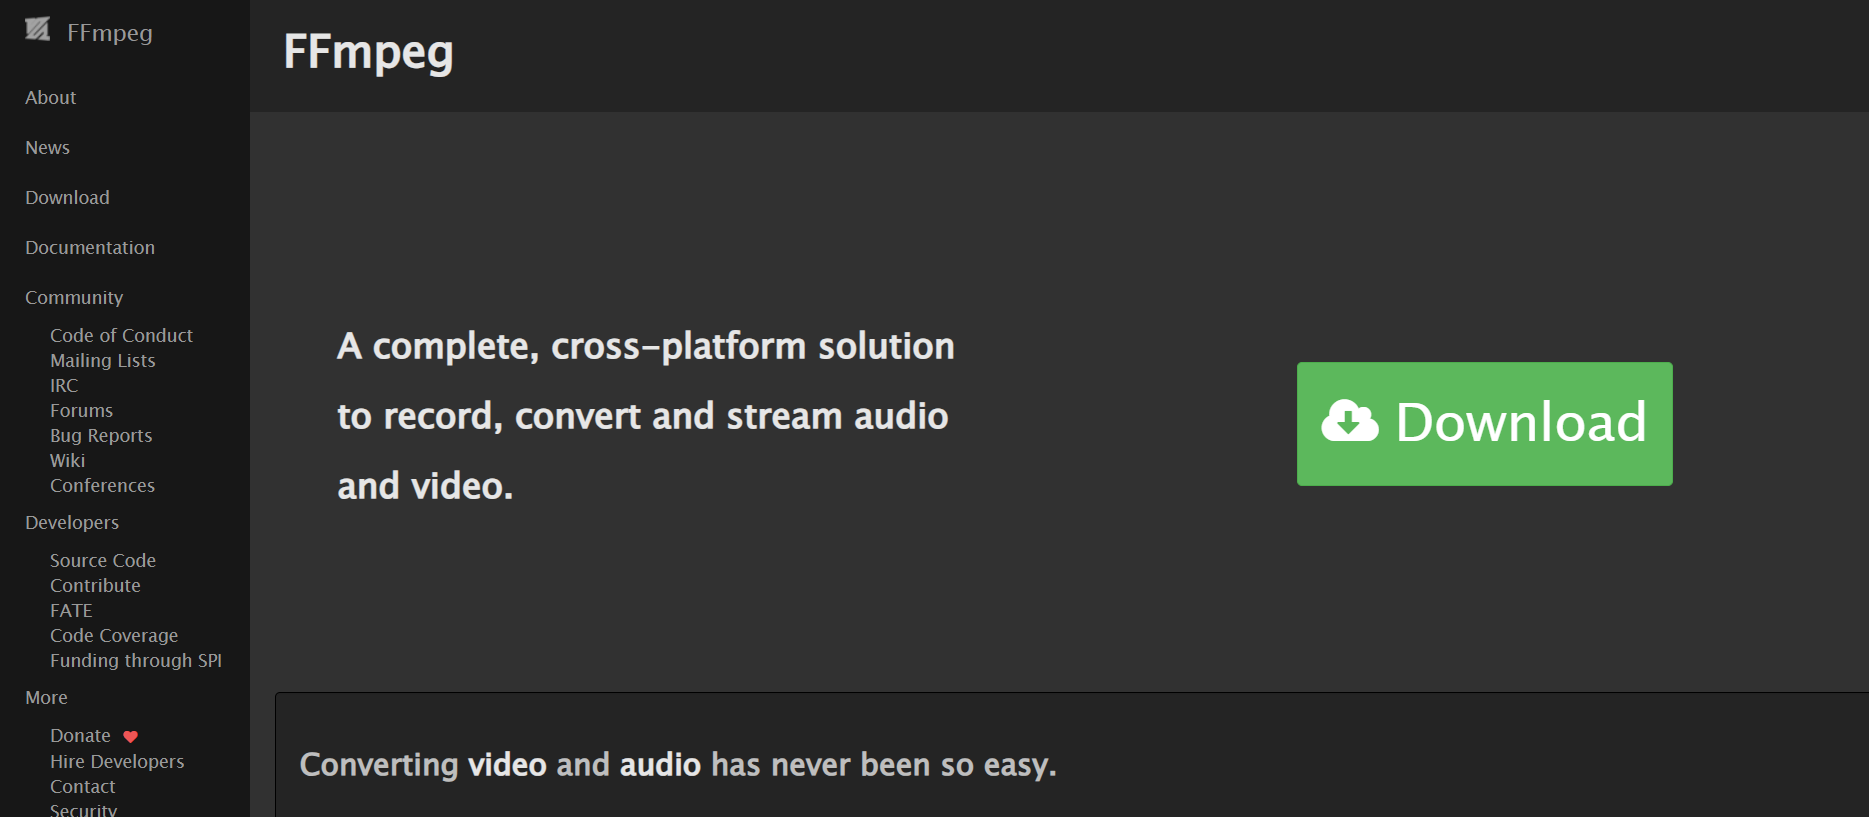This screenshot has width=1869, height=817.
Task: Open the Documentation page
Action: click(x=90, y=248)
